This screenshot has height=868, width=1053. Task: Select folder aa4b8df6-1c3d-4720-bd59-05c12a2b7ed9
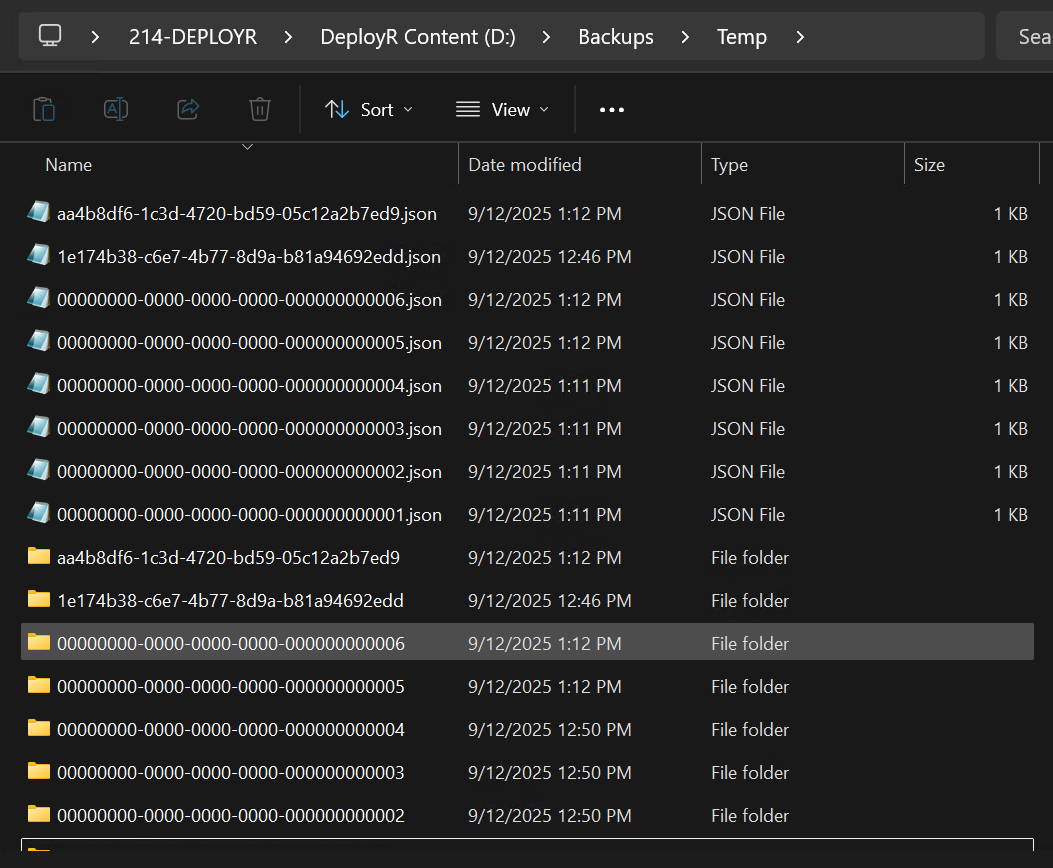point(527,557)
